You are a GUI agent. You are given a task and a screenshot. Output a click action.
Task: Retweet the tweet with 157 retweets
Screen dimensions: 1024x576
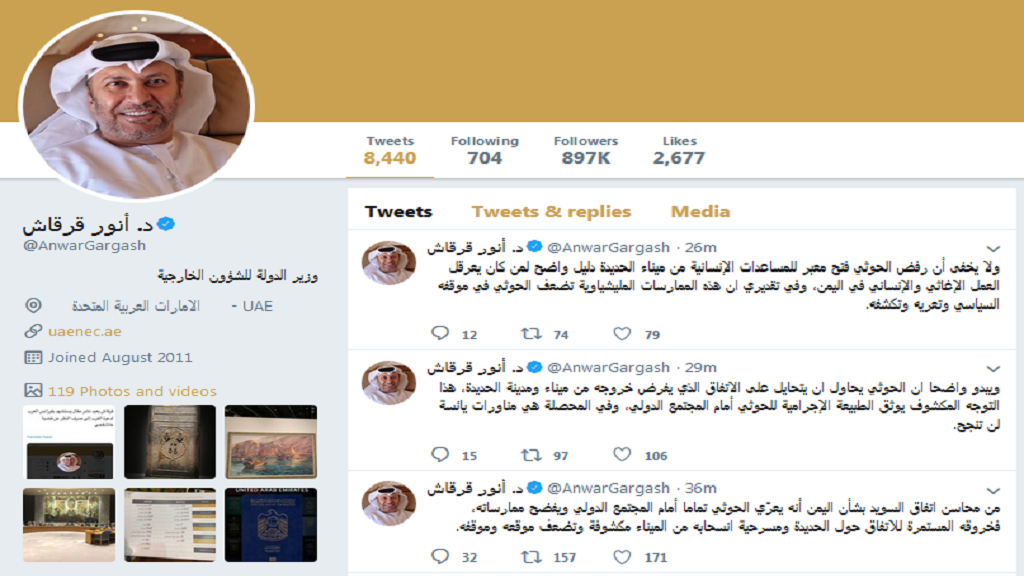[x=531, y=556]
